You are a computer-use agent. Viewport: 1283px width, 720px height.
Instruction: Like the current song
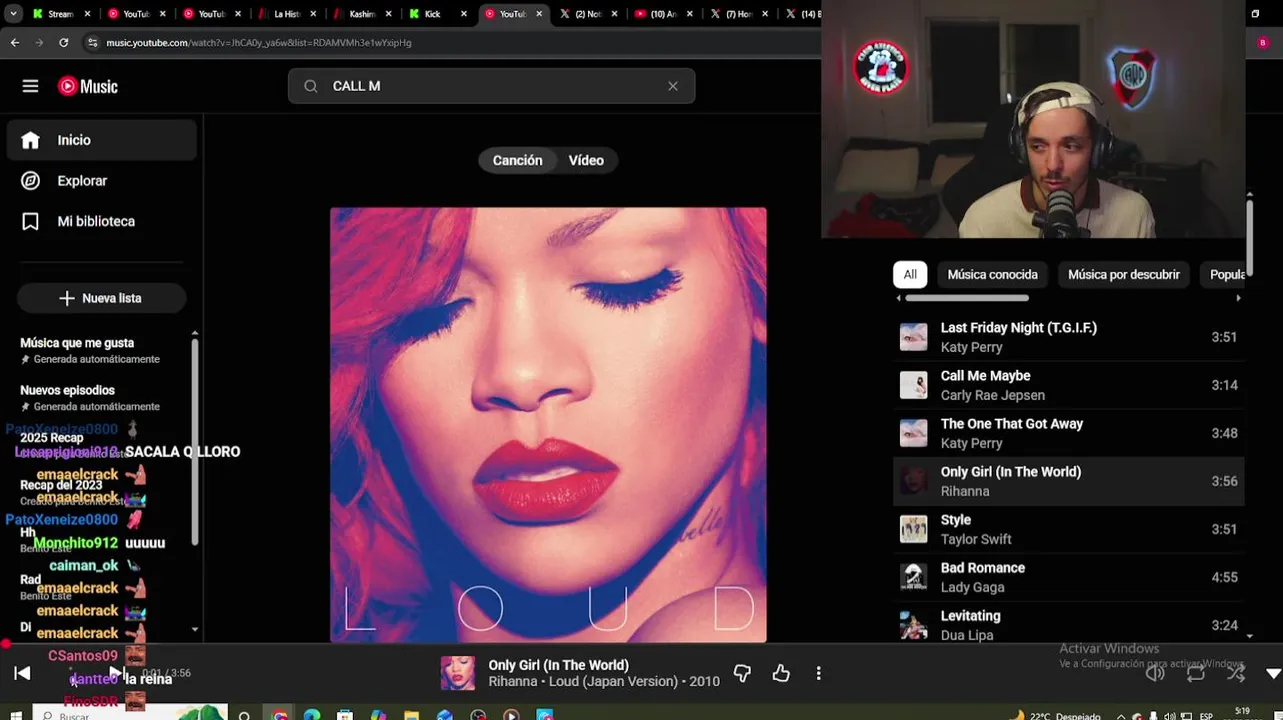781,674
